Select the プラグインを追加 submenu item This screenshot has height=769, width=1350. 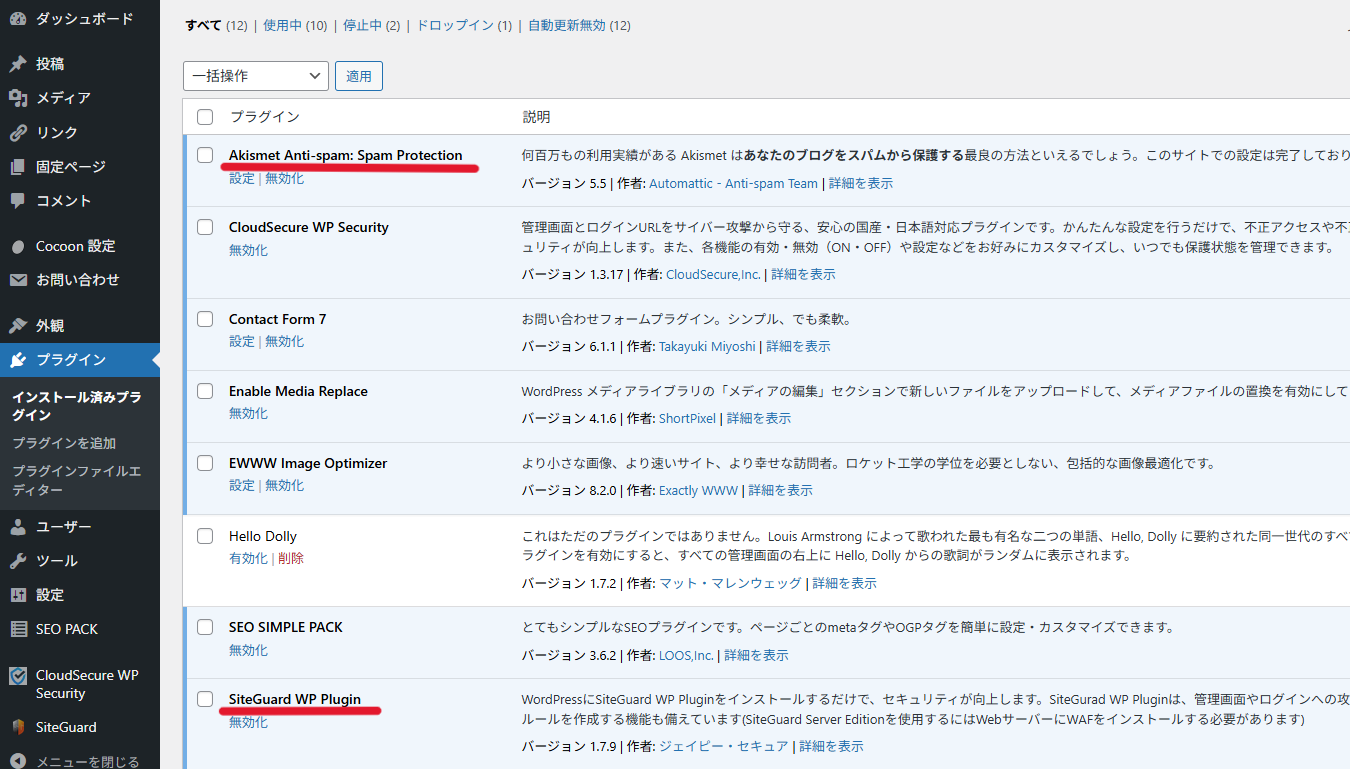point(64,443)
